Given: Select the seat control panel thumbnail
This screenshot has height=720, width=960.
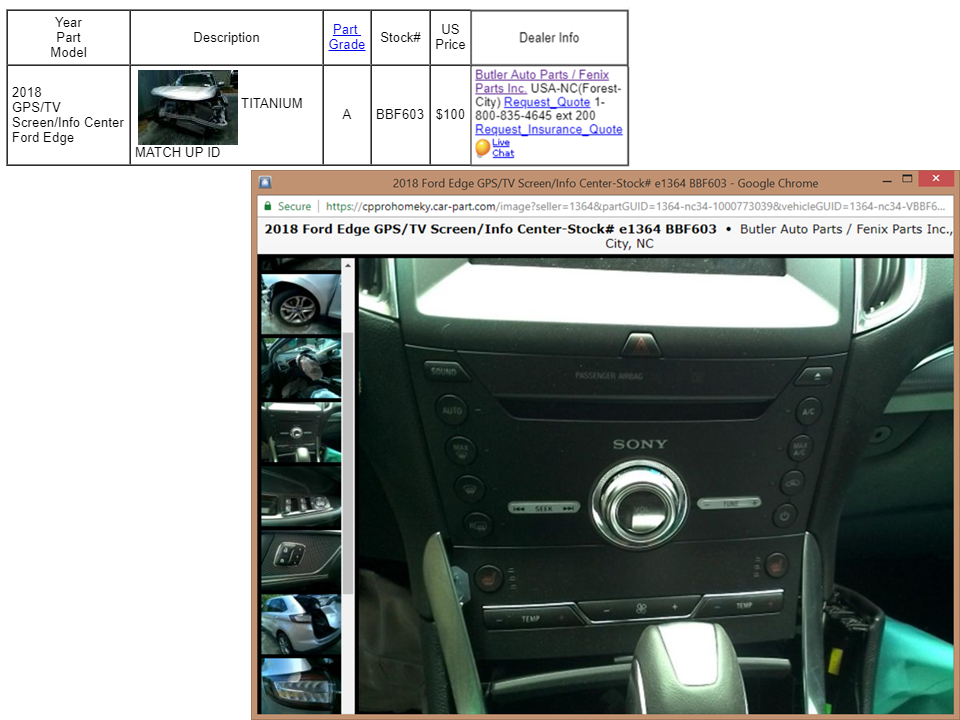Looking at the screenshot, I should [301, 561].
